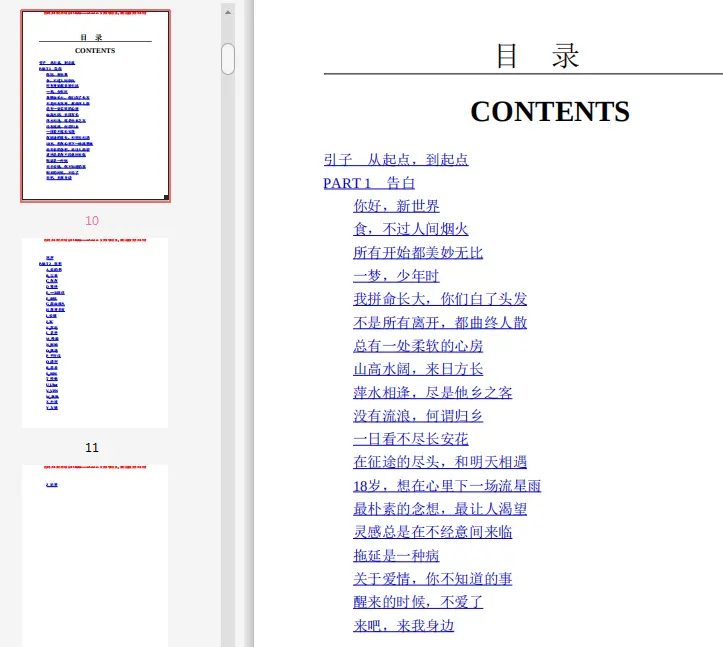Go to 灵感总是在不经意间来临
The height and width of the screenshot is (647, 723).
pos(433,532)
